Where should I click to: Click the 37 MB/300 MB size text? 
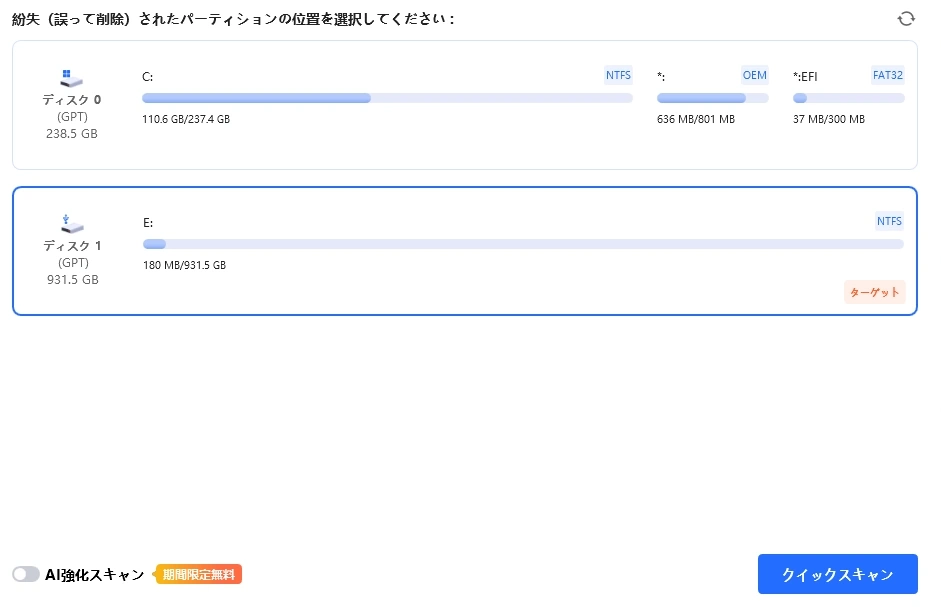click(829, 119)
